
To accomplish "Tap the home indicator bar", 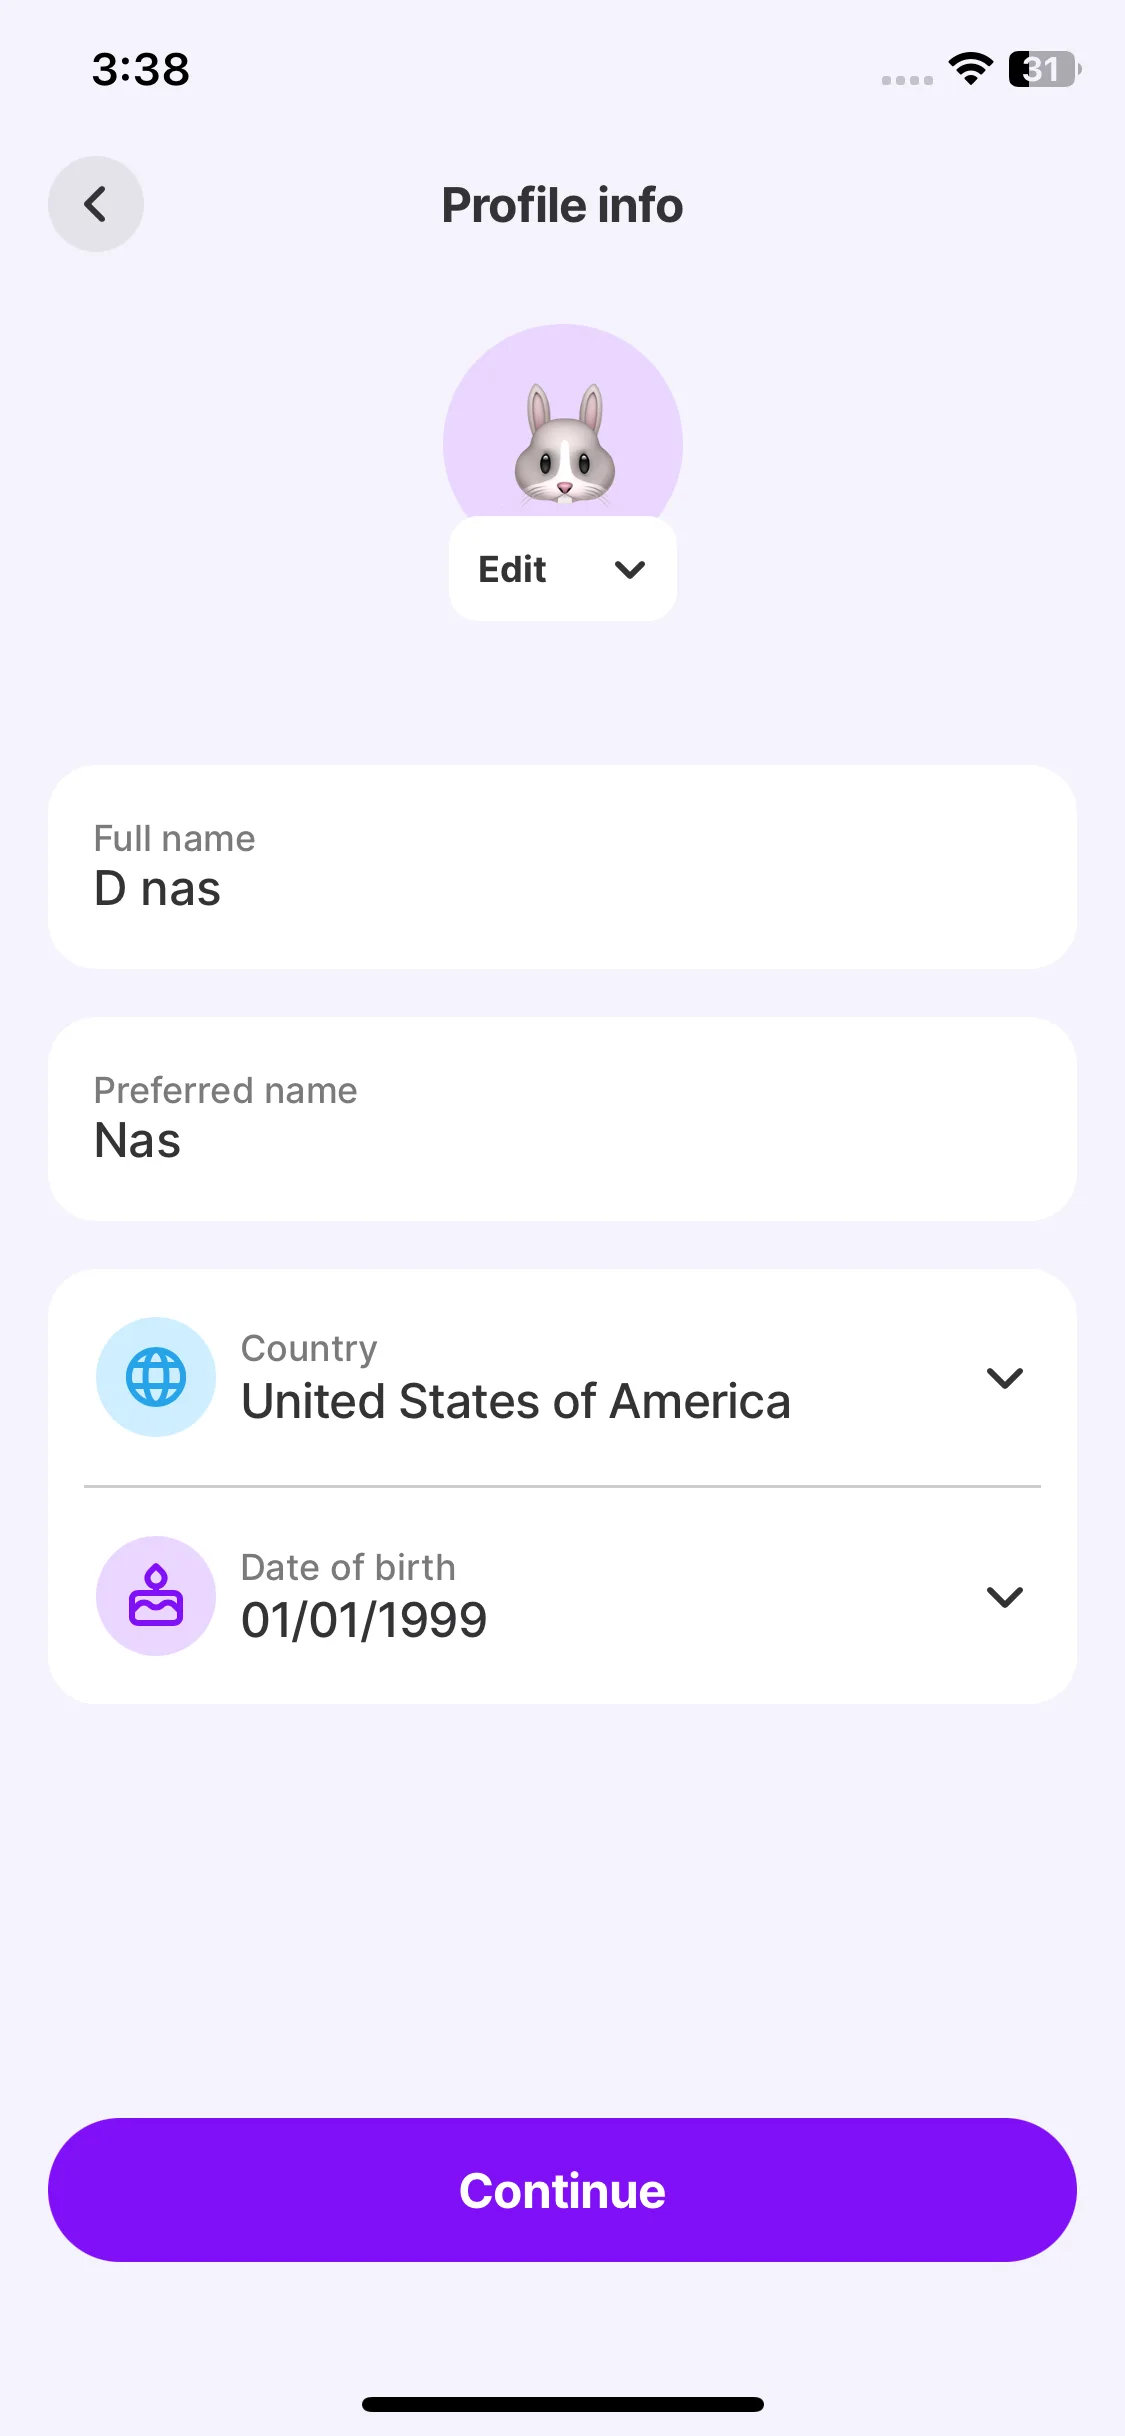I will point(563,2404).
